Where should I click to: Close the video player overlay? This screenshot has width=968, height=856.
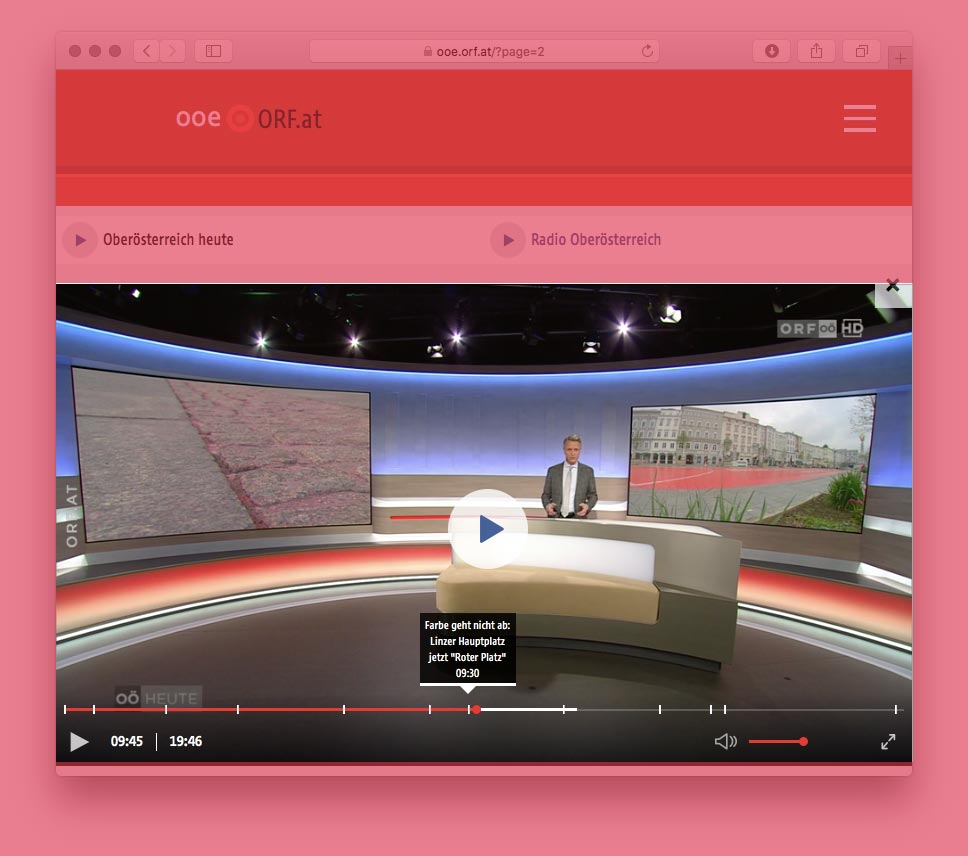point(892,286)
